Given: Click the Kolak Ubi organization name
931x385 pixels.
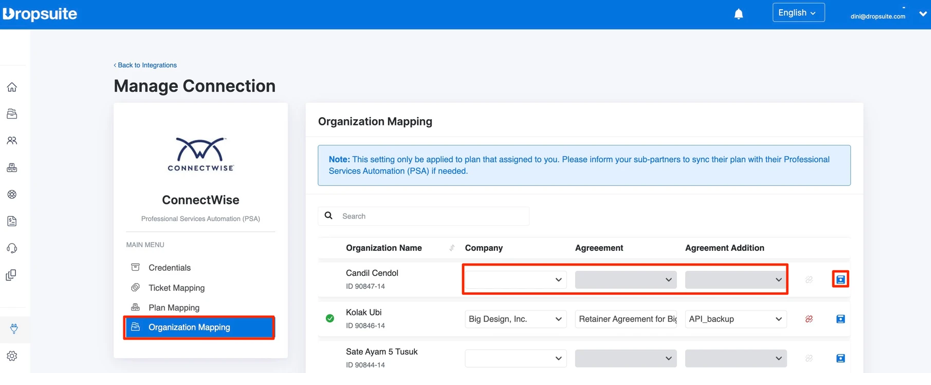Looking at the screenshot, I should 363,313.
